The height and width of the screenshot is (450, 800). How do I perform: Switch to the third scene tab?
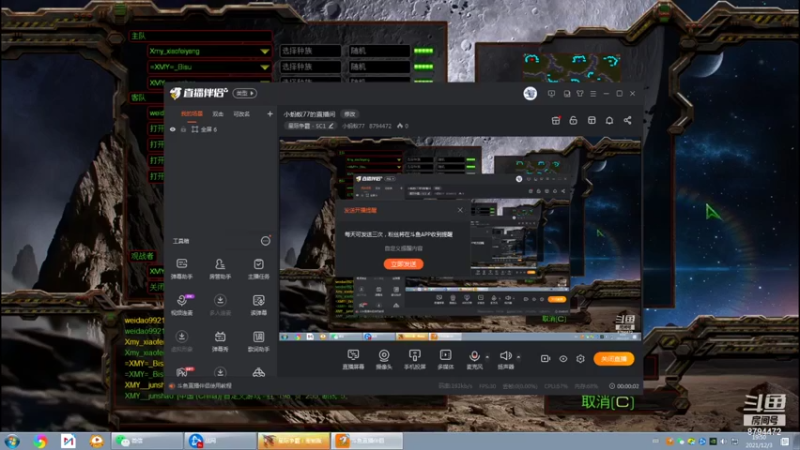point(241,114)
